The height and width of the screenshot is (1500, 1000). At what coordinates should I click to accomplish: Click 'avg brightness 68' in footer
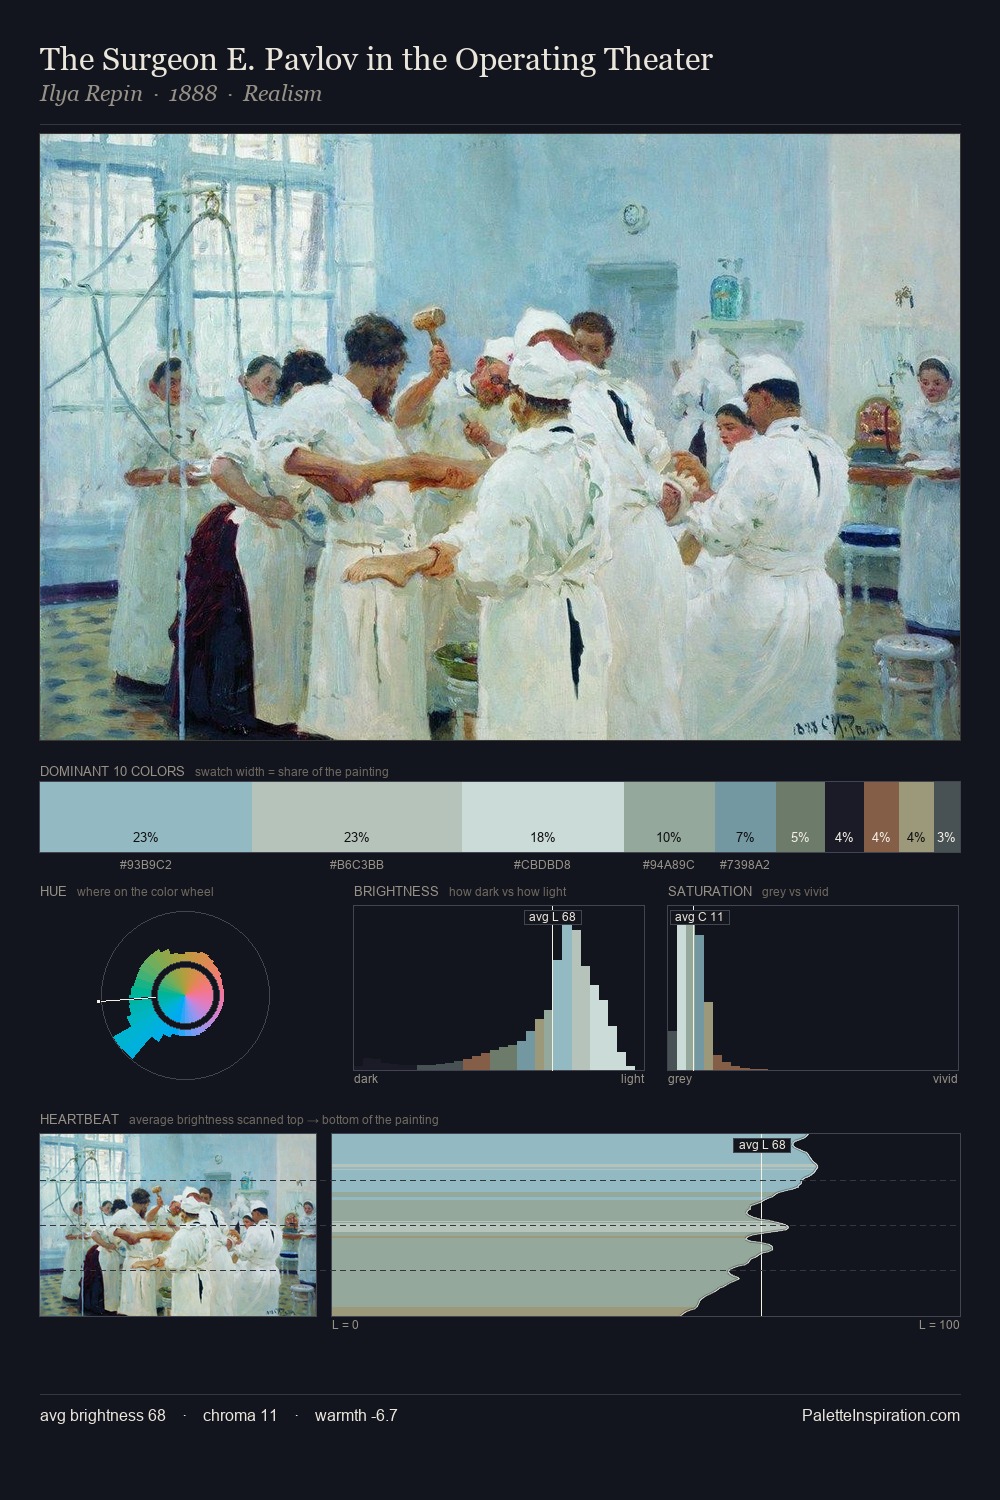coord(103,1415)
